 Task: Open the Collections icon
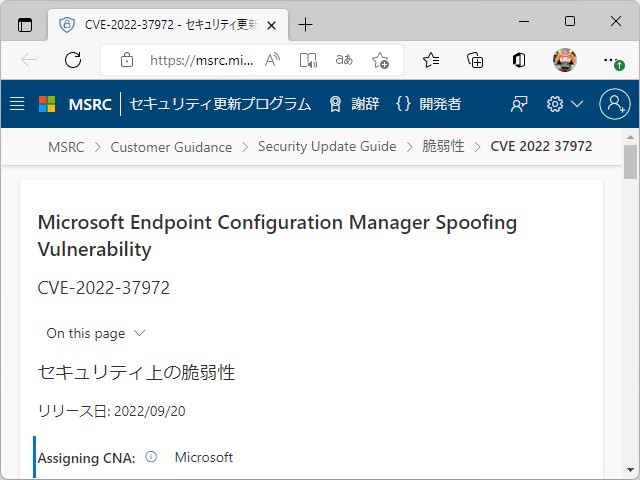pyautogui.click(x=475, y=60)
